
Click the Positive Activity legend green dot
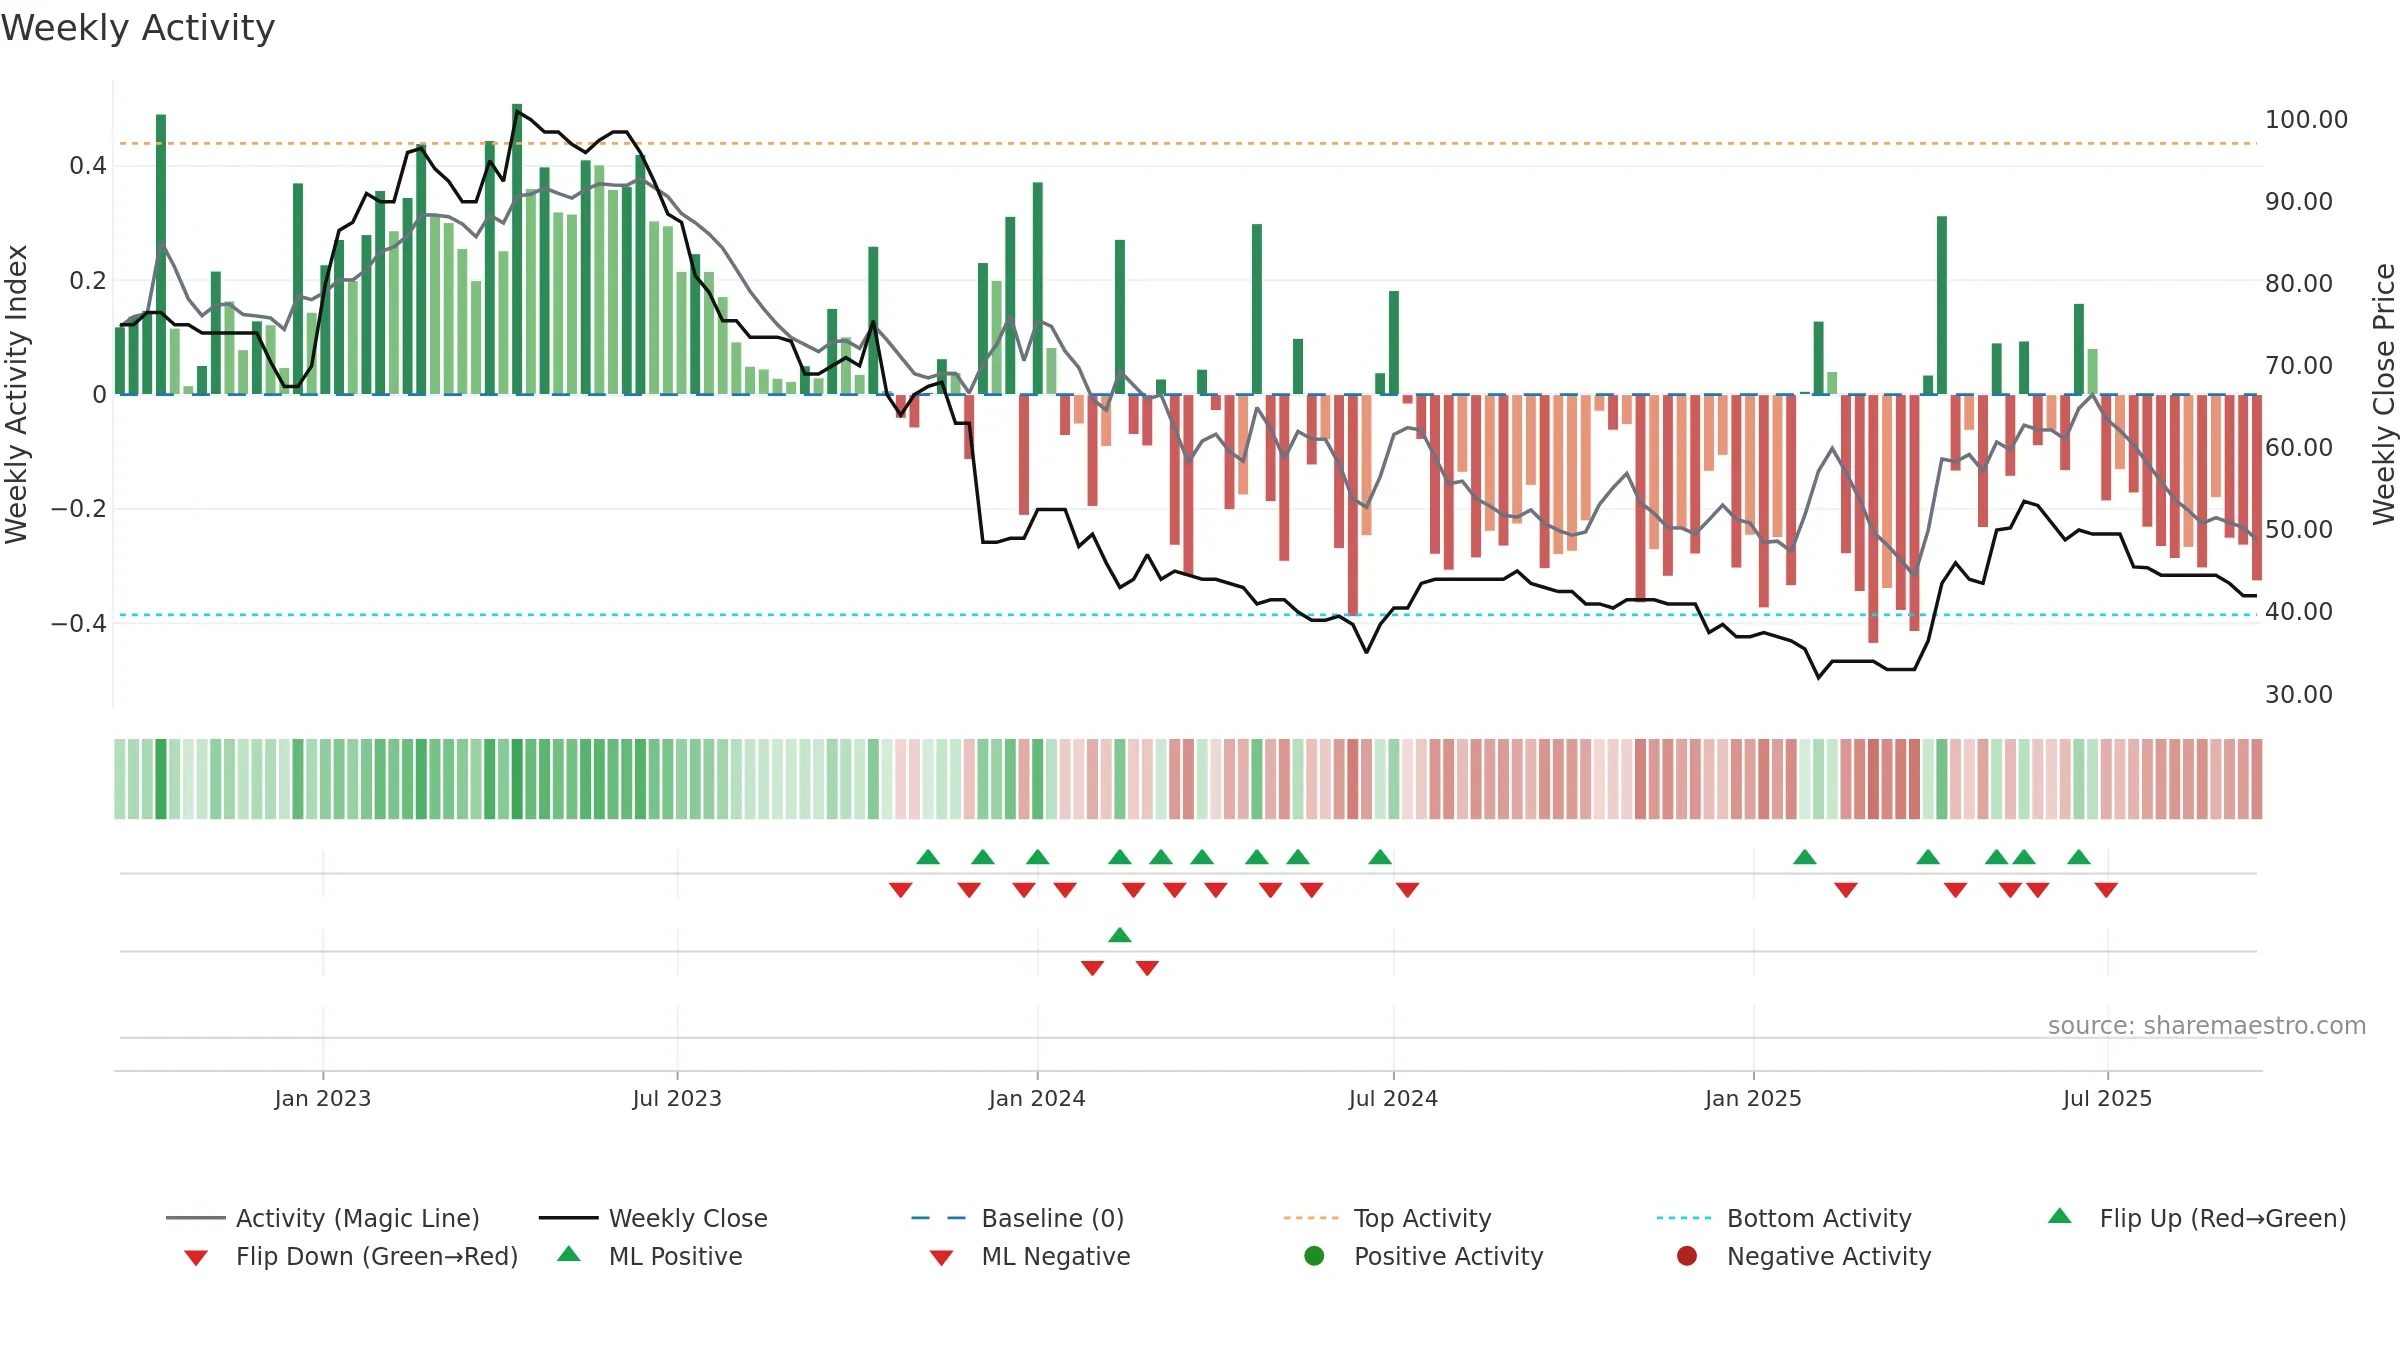coord(1314,1256)
